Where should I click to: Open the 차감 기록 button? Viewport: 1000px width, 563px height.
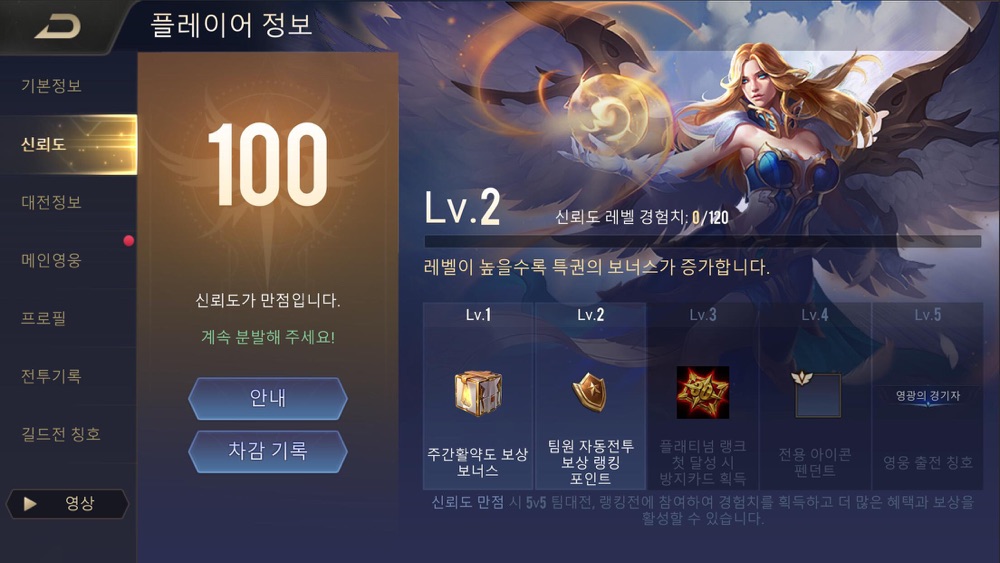(268, 451)
